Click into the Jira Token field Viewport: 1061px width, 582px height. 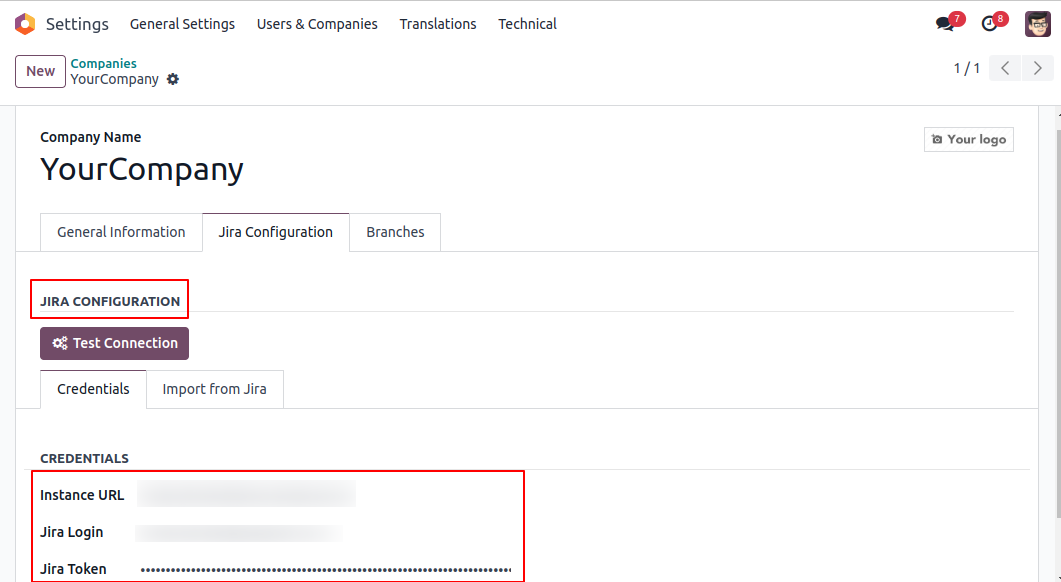325,570
